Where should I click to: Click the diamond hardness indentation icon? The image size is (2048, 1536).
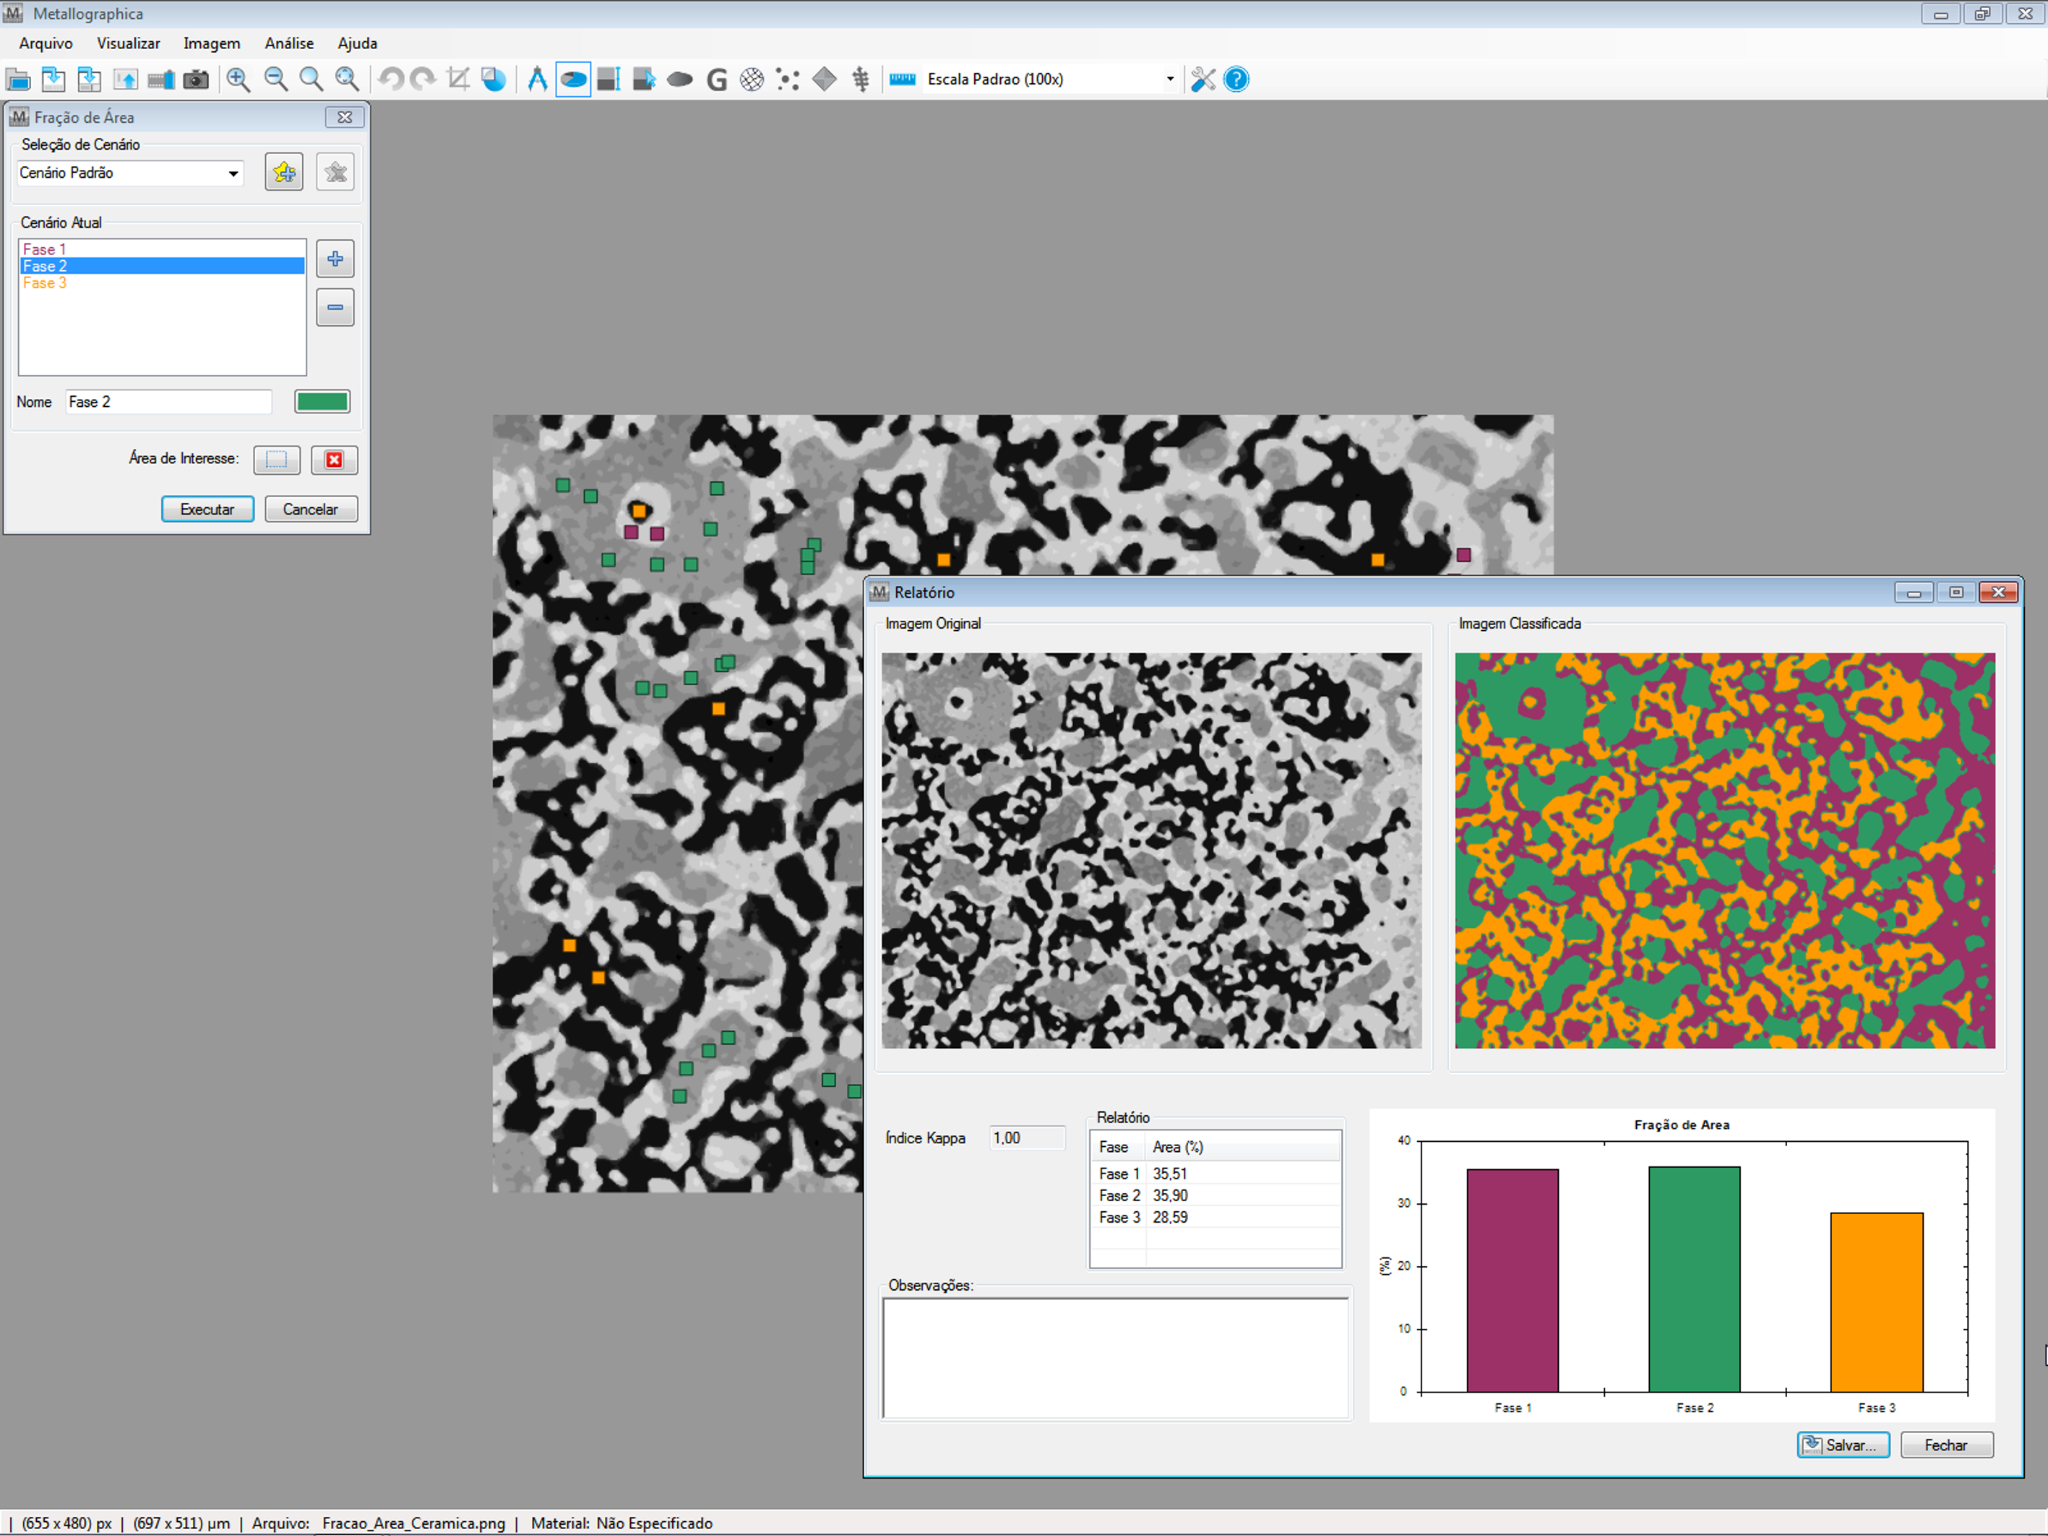point(824,79)
